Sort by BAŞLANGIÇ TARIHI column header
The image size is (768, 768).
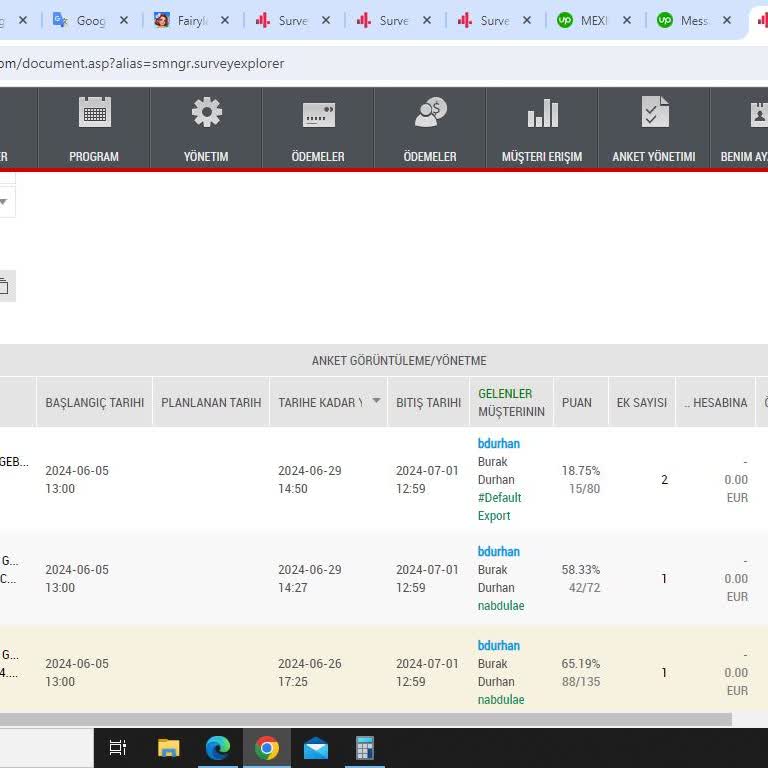(x=94, y=402)
